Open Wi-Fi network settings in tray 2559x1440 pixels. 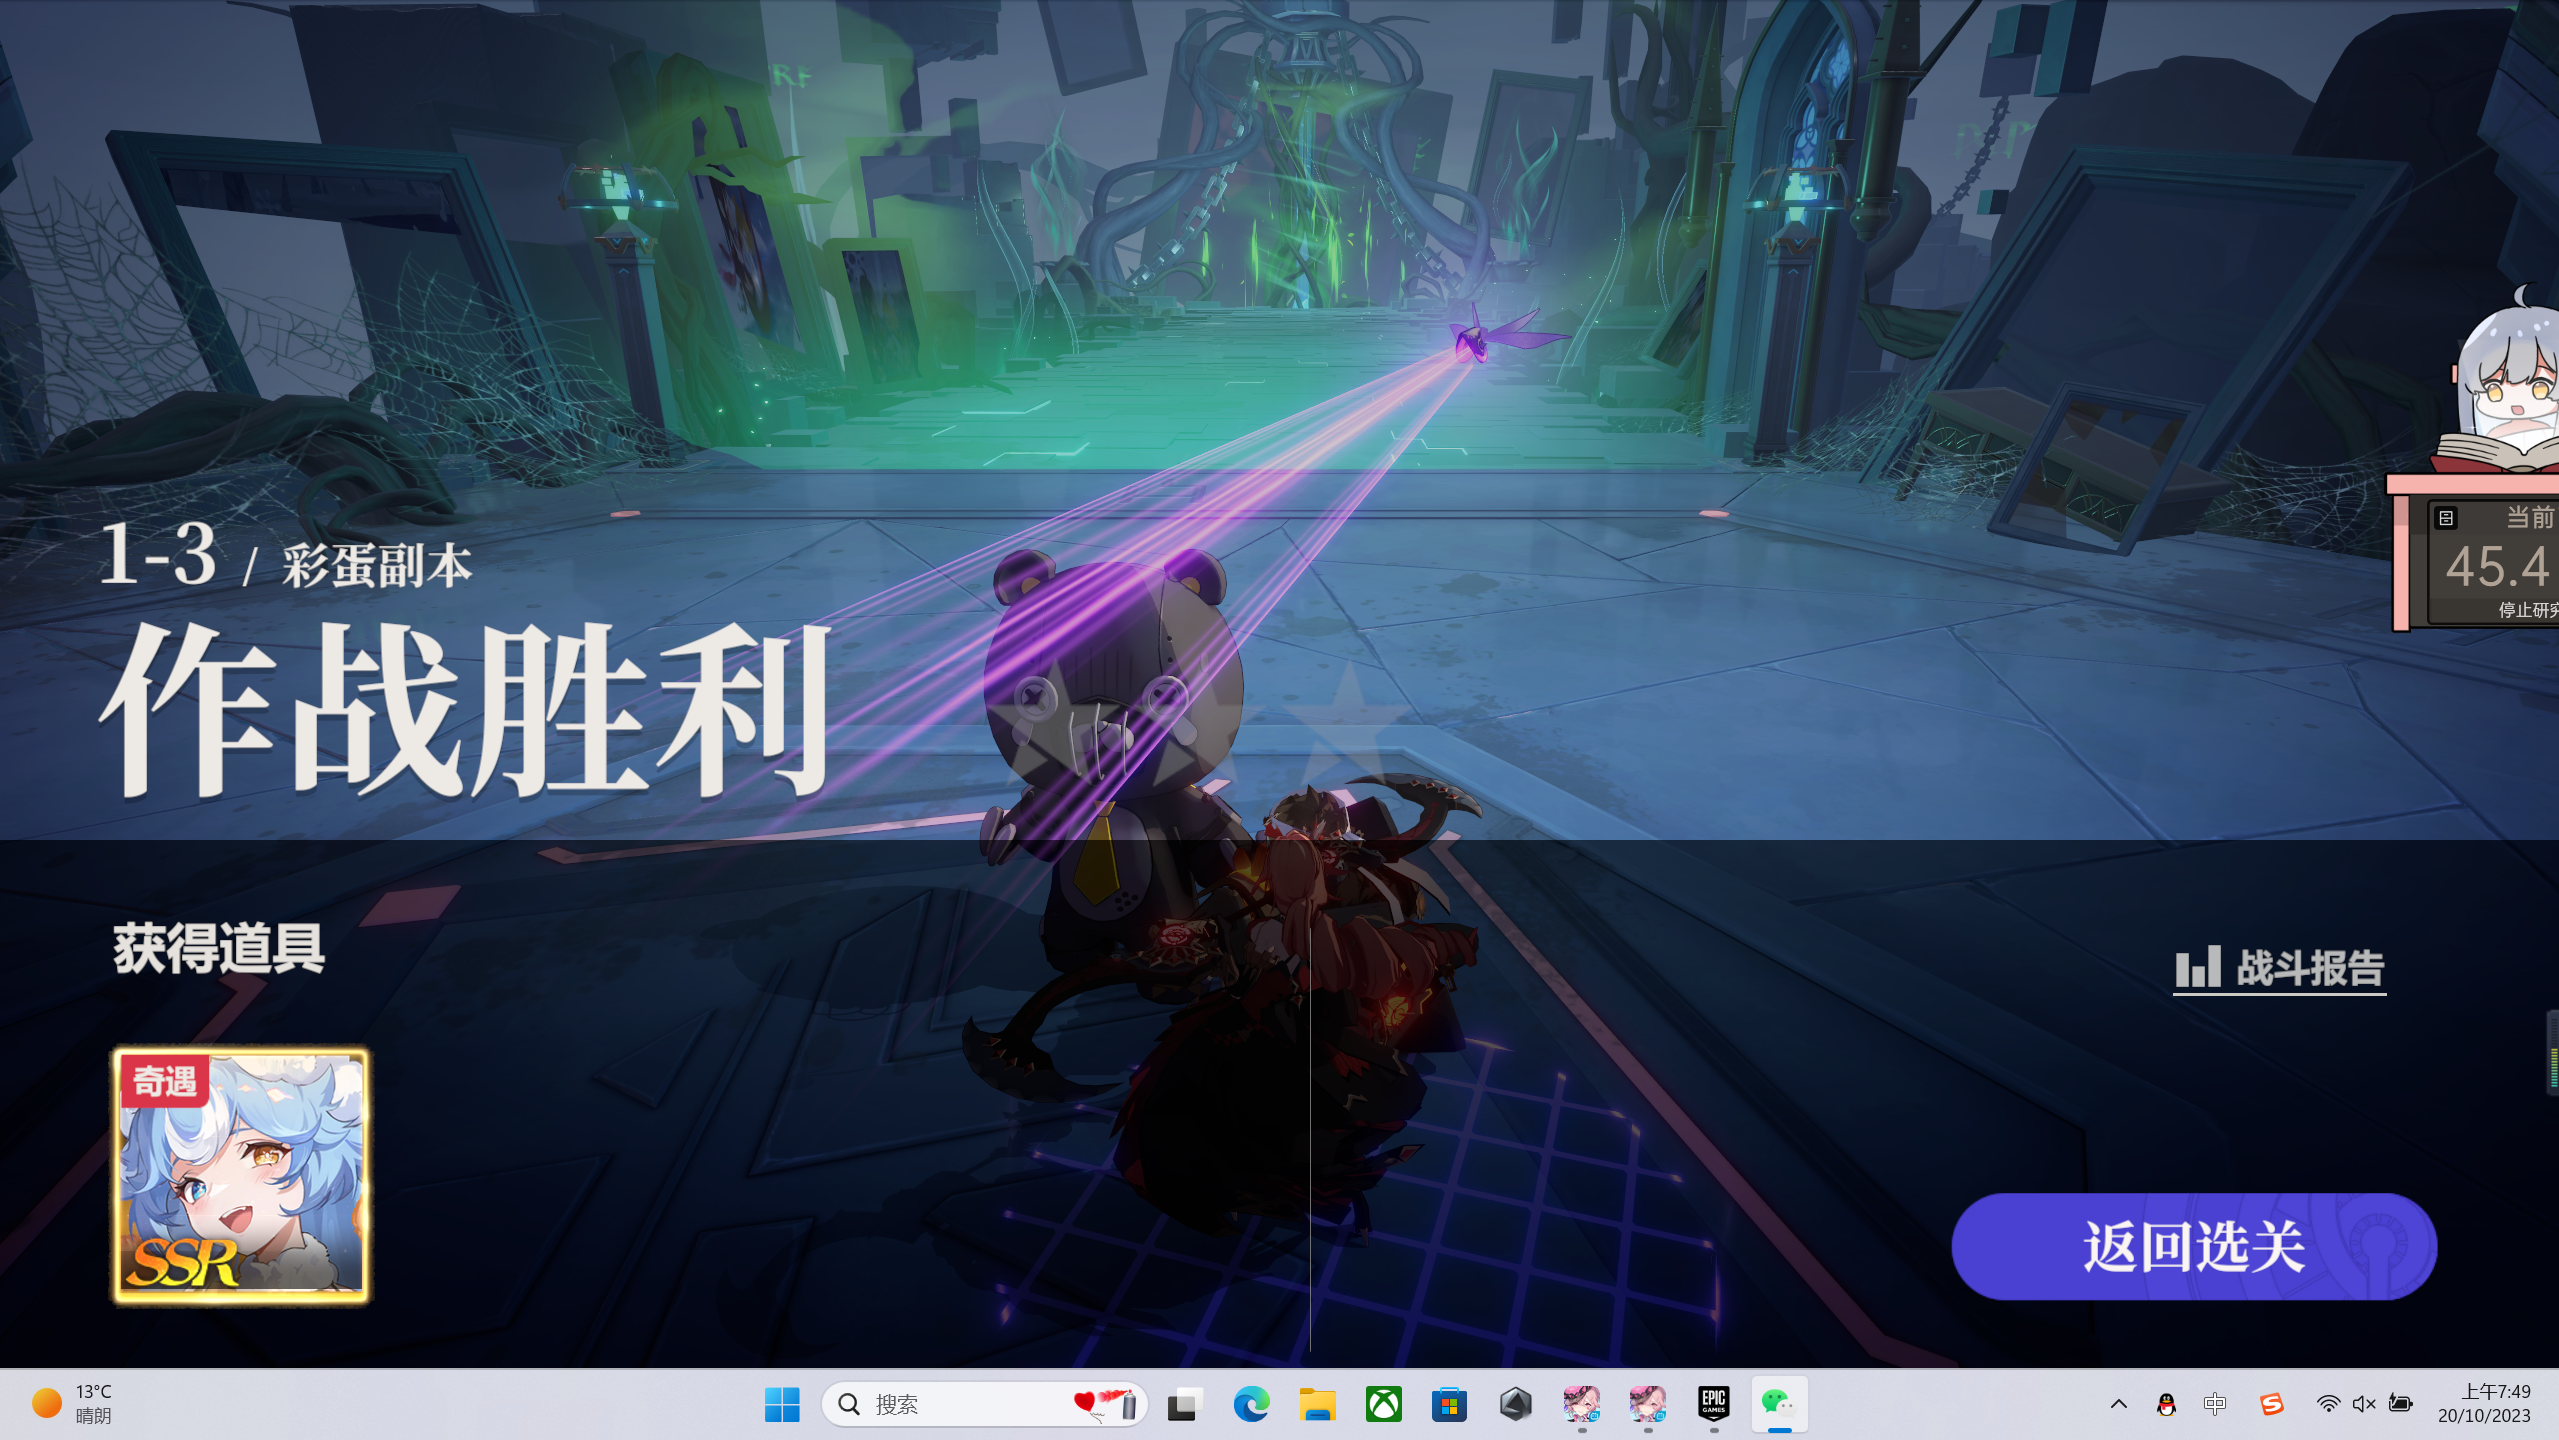click(x=2328, y=1404)
